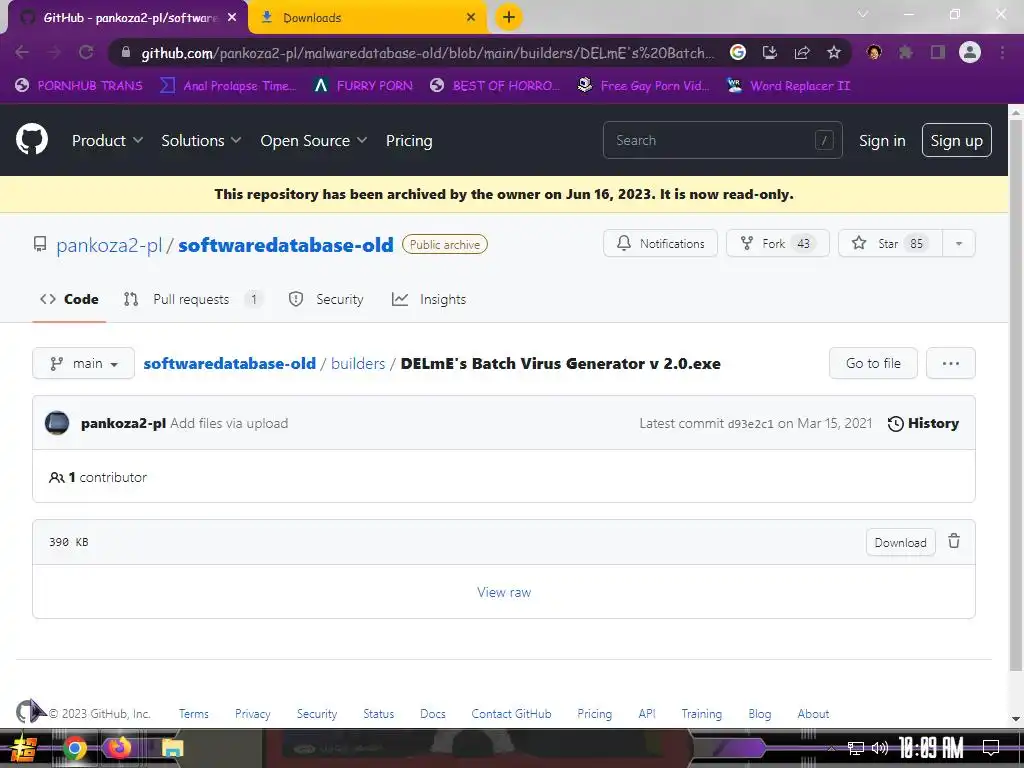Bookmark this page with the star icon

coord(834,52)
